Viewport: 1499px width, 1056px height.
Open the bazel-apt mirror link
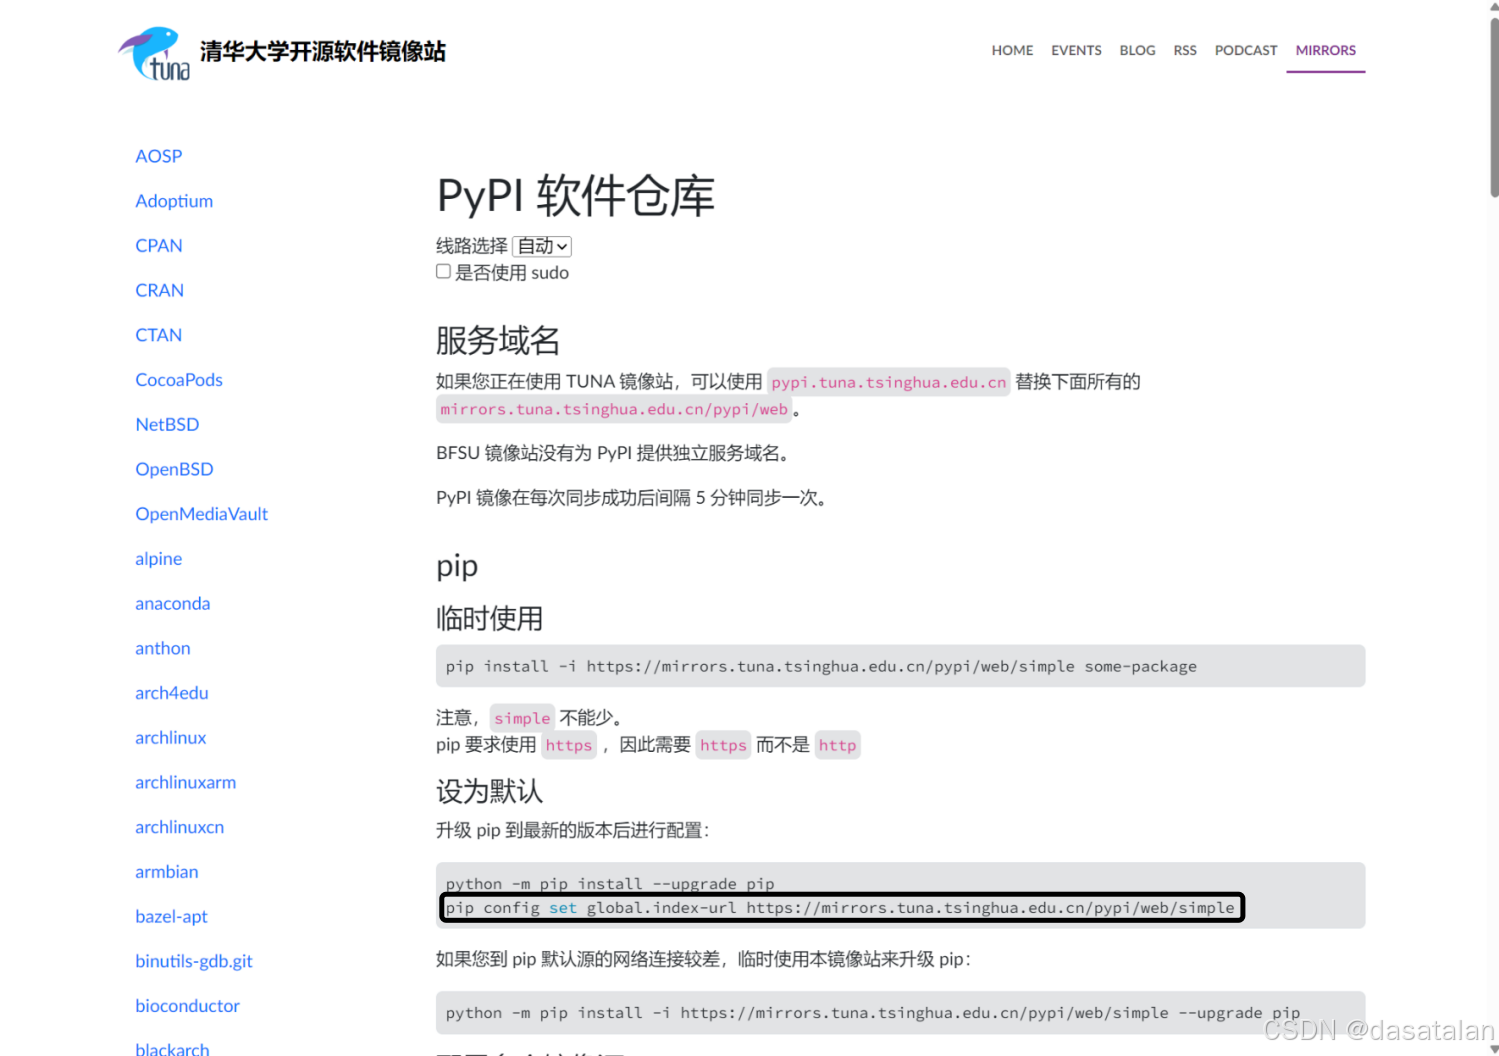(x=172, y=917)
